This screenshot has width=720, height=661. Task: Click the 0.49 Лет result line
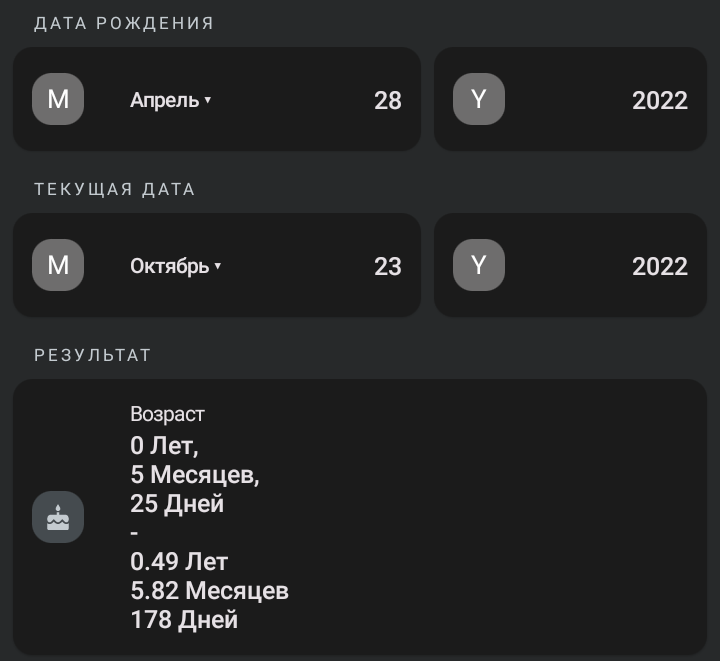(x=179, y=561)
